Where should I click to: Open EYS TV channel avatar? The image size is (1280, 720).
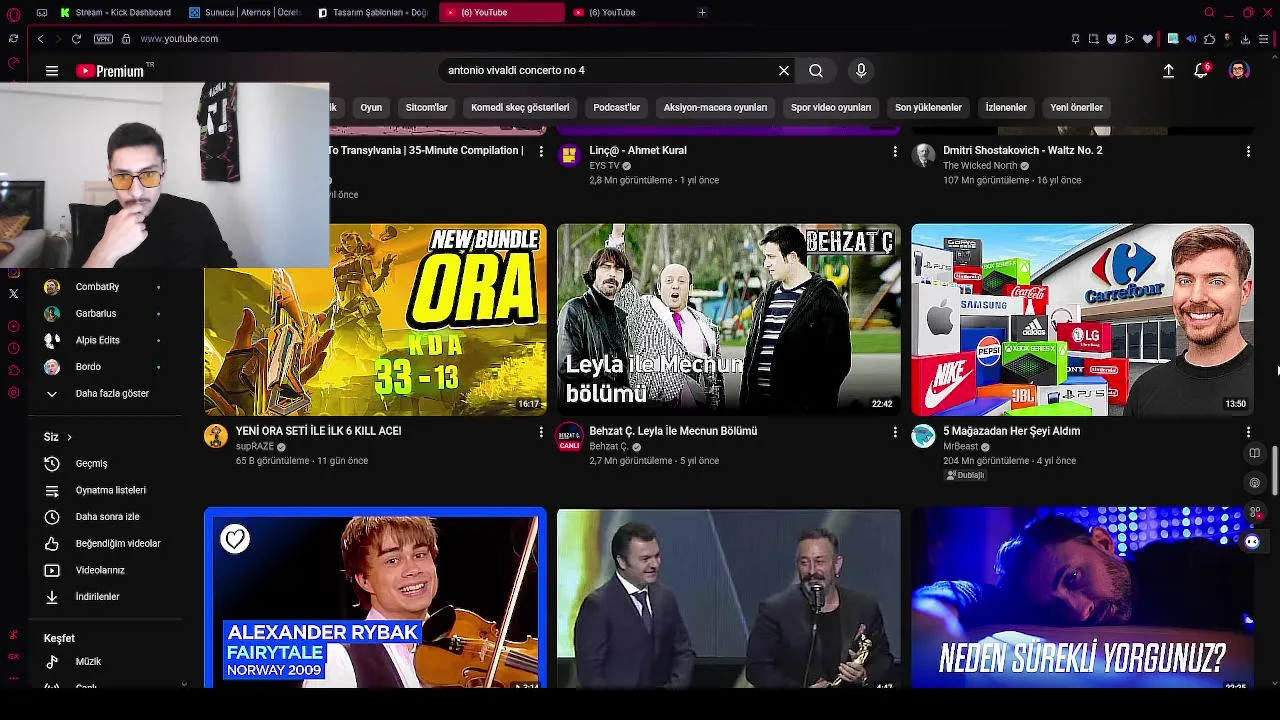(x=569, y=155)
